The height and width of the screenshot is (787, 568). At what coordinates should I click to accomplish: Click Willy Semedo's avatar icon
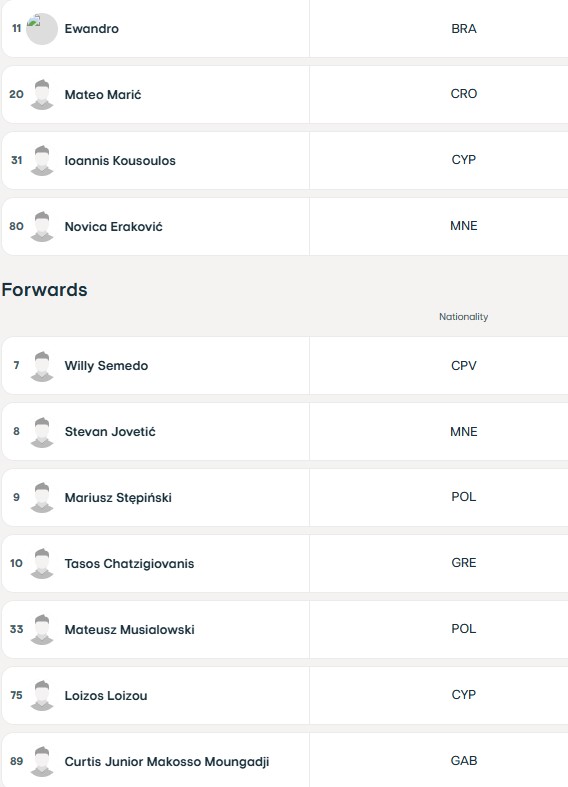[42, 366]
